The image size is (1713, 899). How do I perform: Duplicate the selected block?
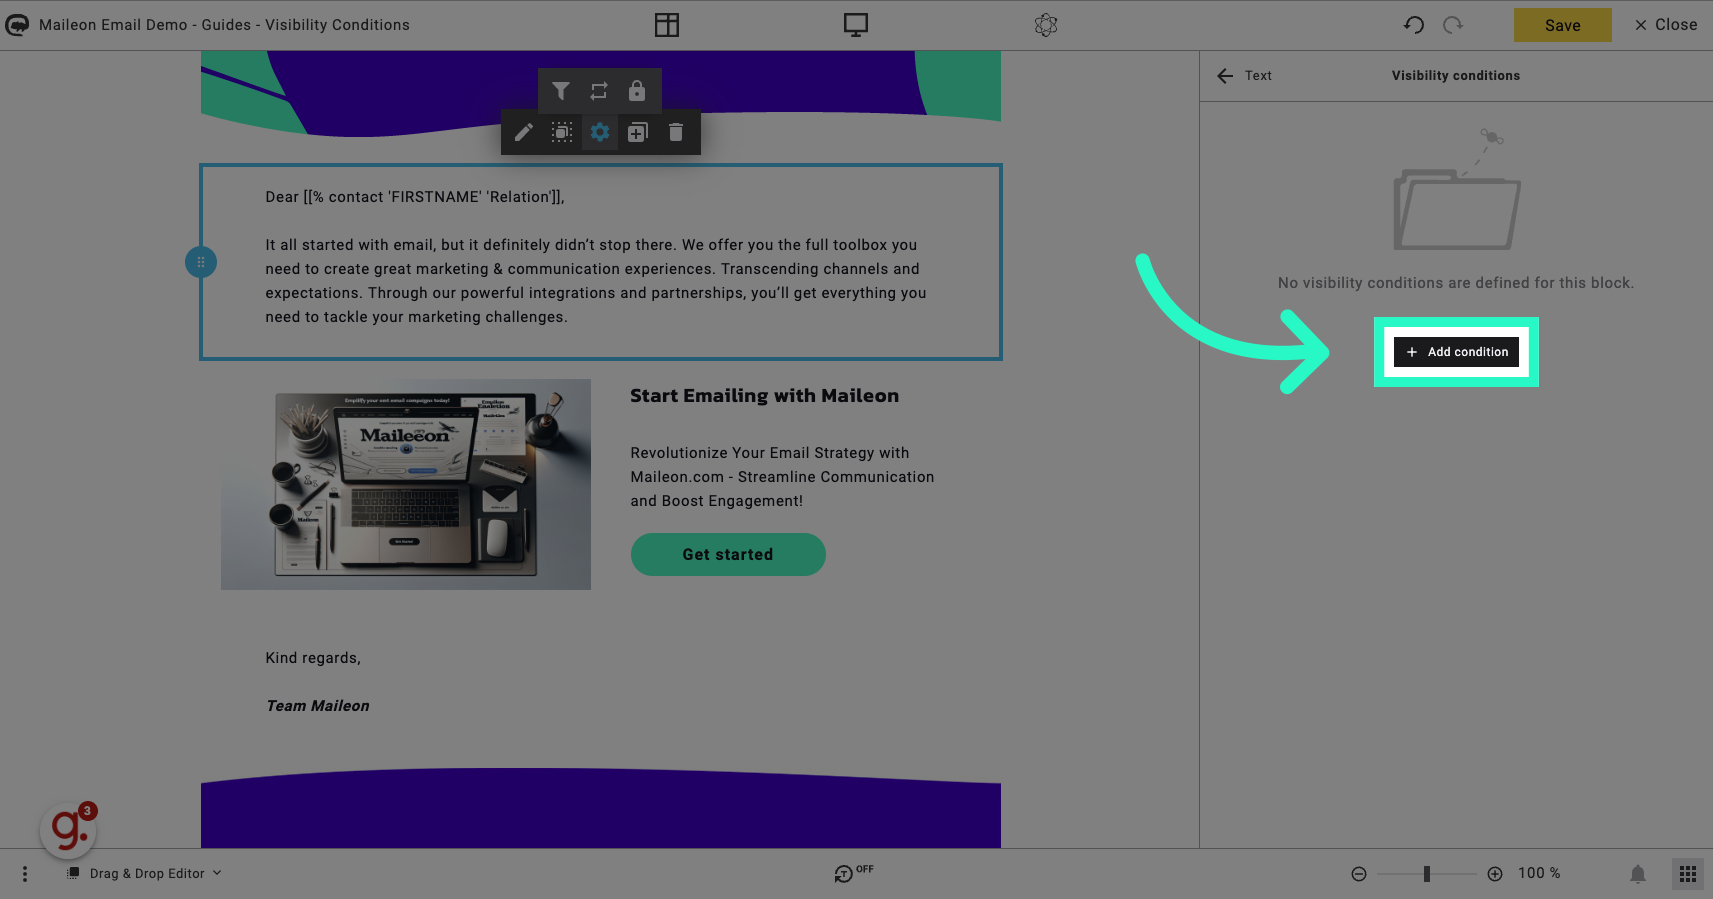(x=638, y=132)
